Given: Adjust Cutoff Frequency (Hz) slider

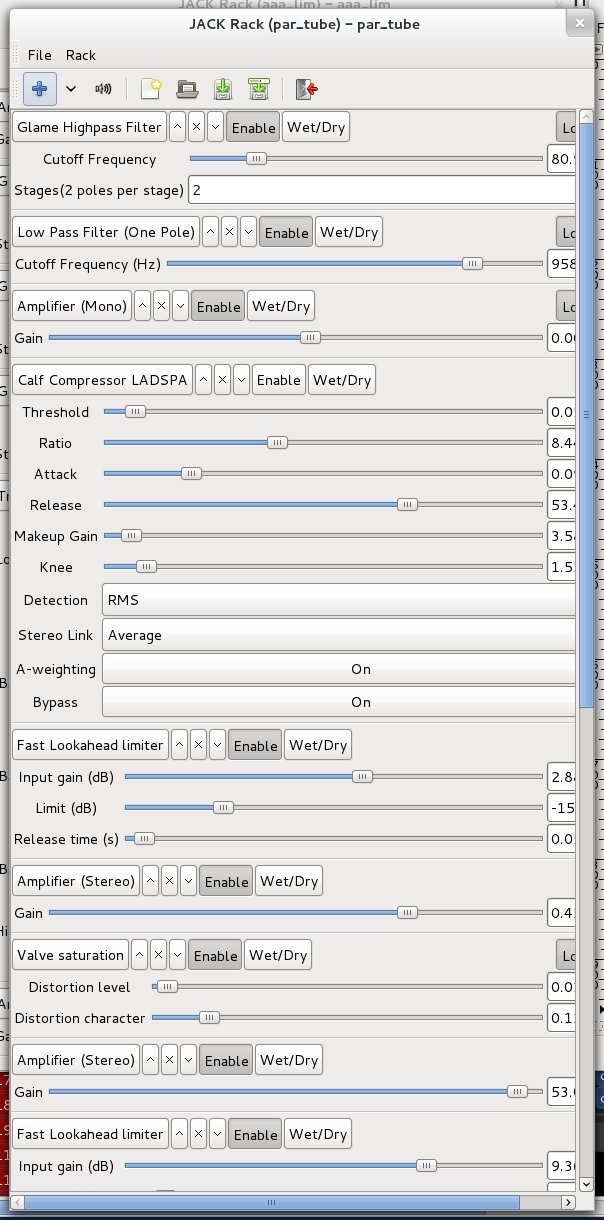Looking at the screenshot, I should 355,264.
